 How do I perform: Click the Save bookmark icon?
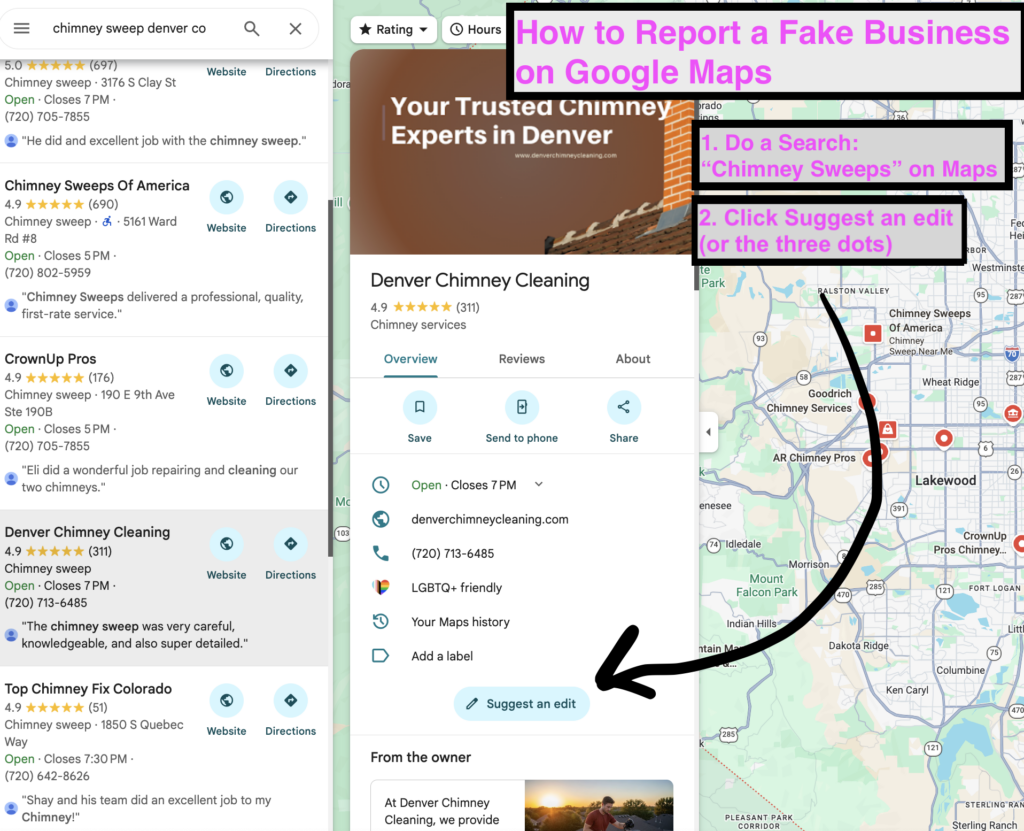[x=419, y=407]
